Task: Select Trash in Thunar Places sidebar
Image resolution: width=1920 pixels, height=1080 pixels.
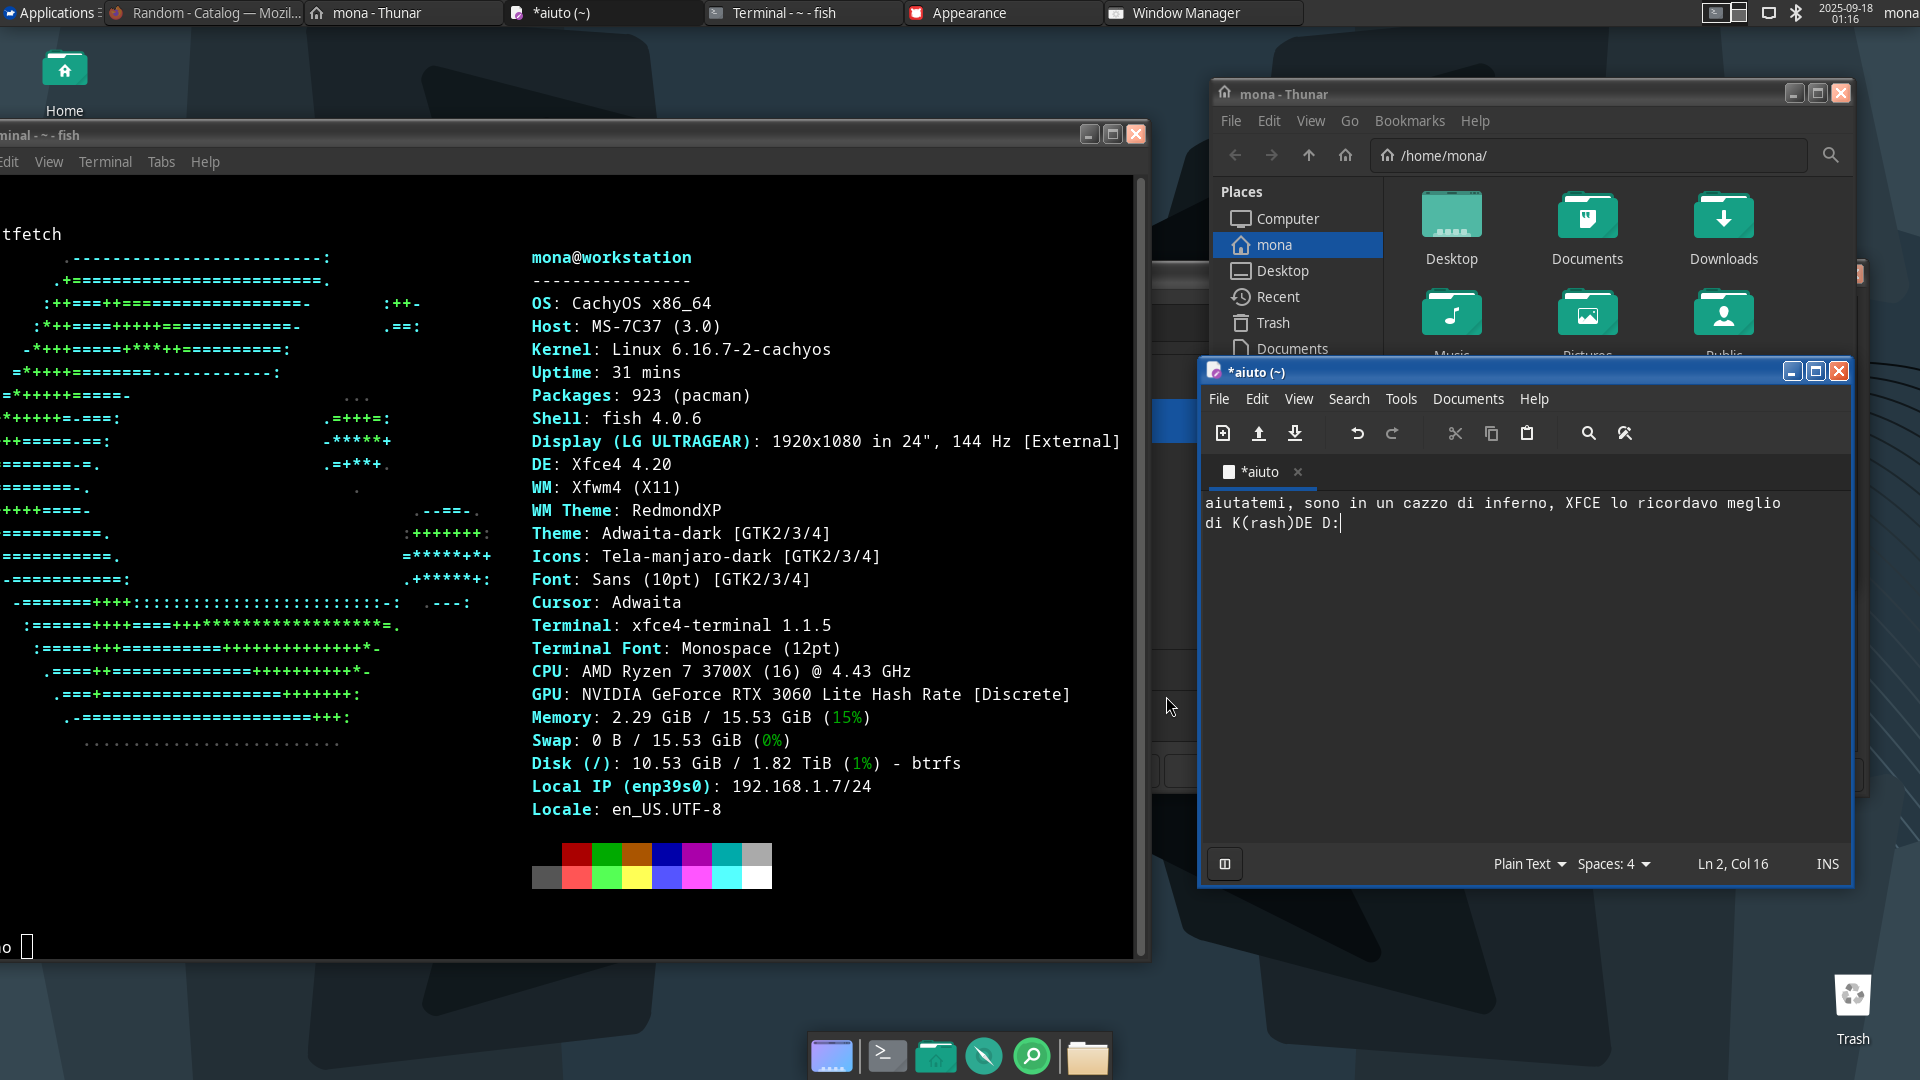Action: [x=1272, y=323]
